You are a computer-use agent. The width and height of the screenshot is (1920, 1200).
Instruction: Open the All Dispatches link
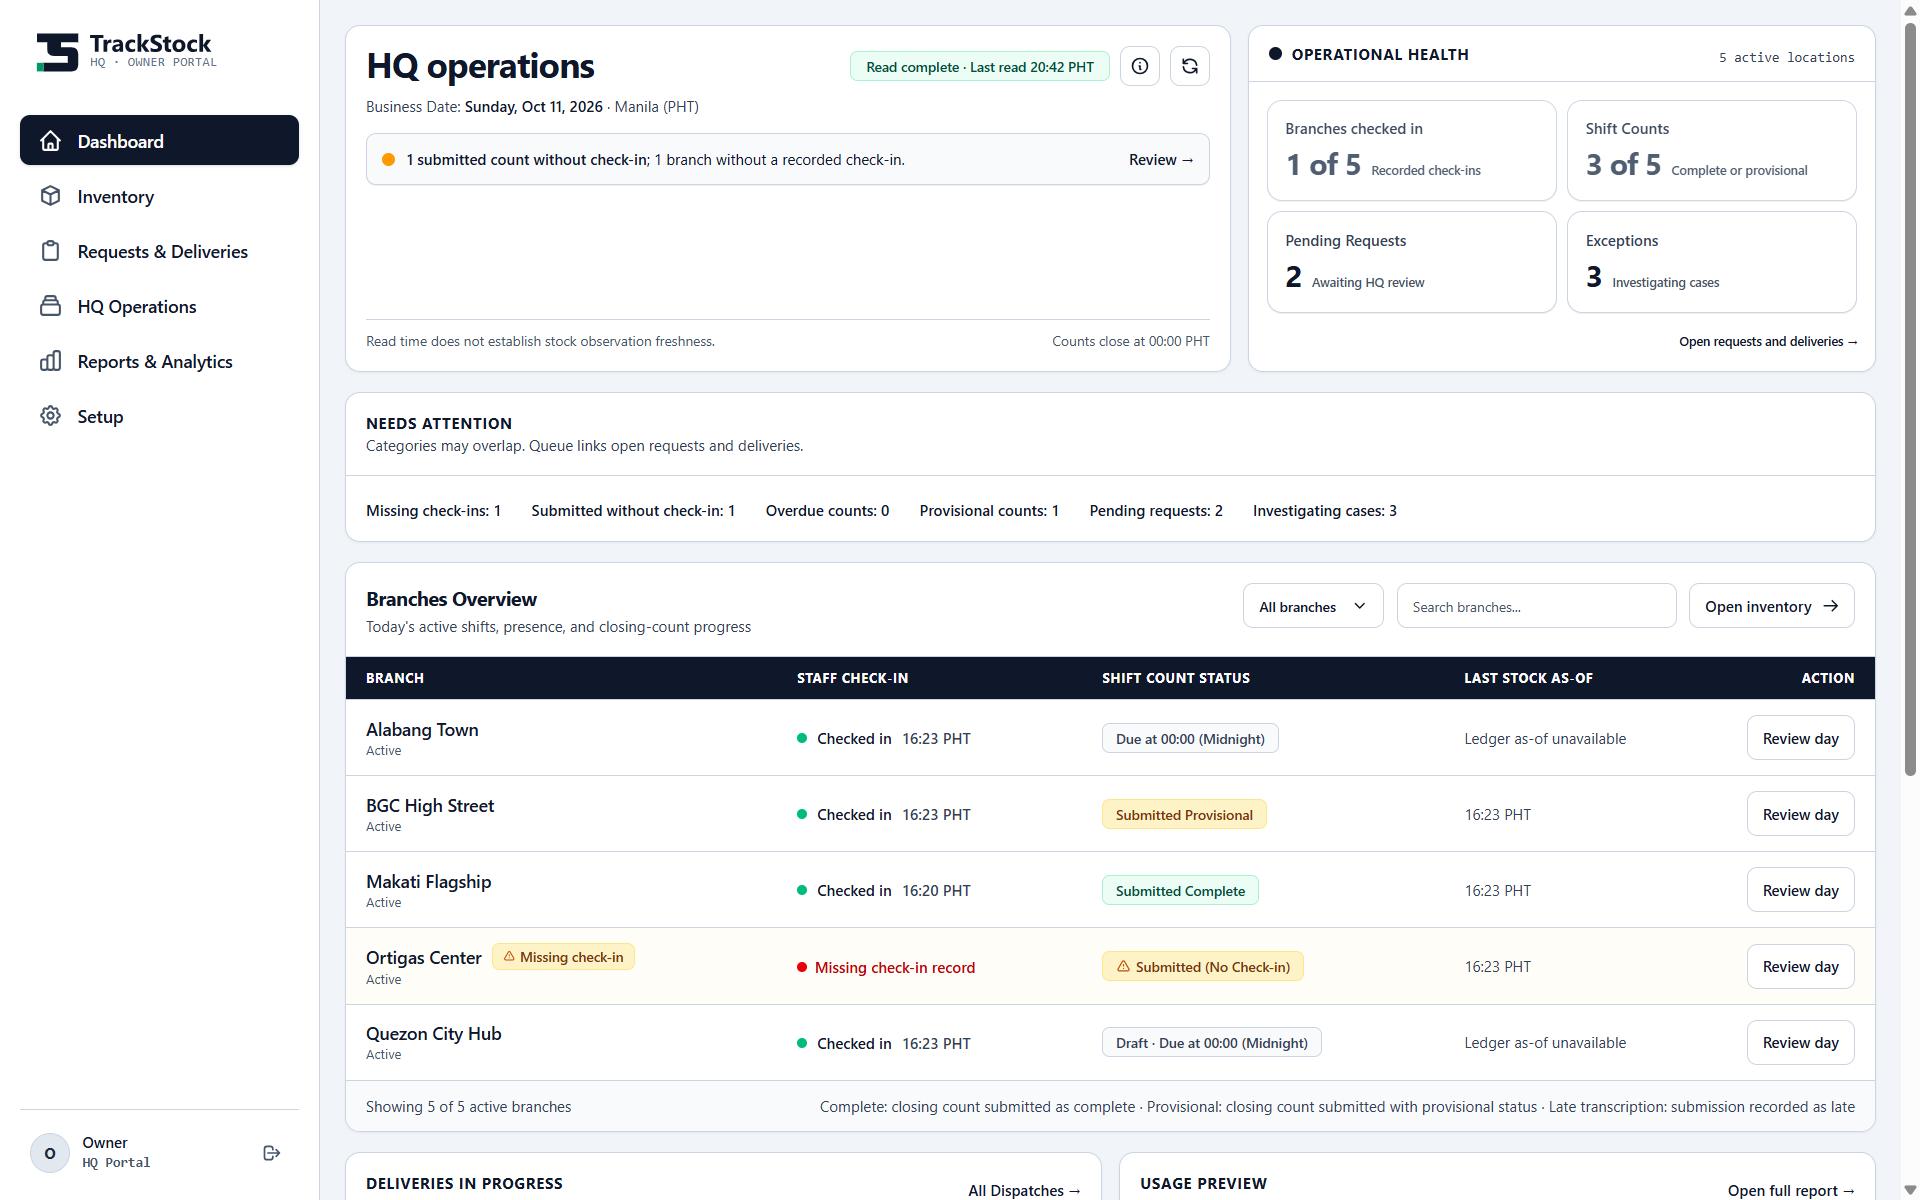pos(1024,1190)
